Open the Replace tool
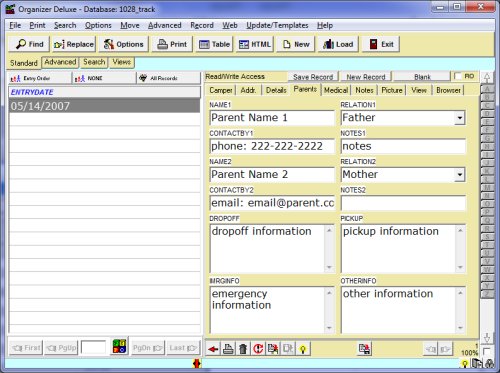This screenshot has height=373, width=500. 74,44
